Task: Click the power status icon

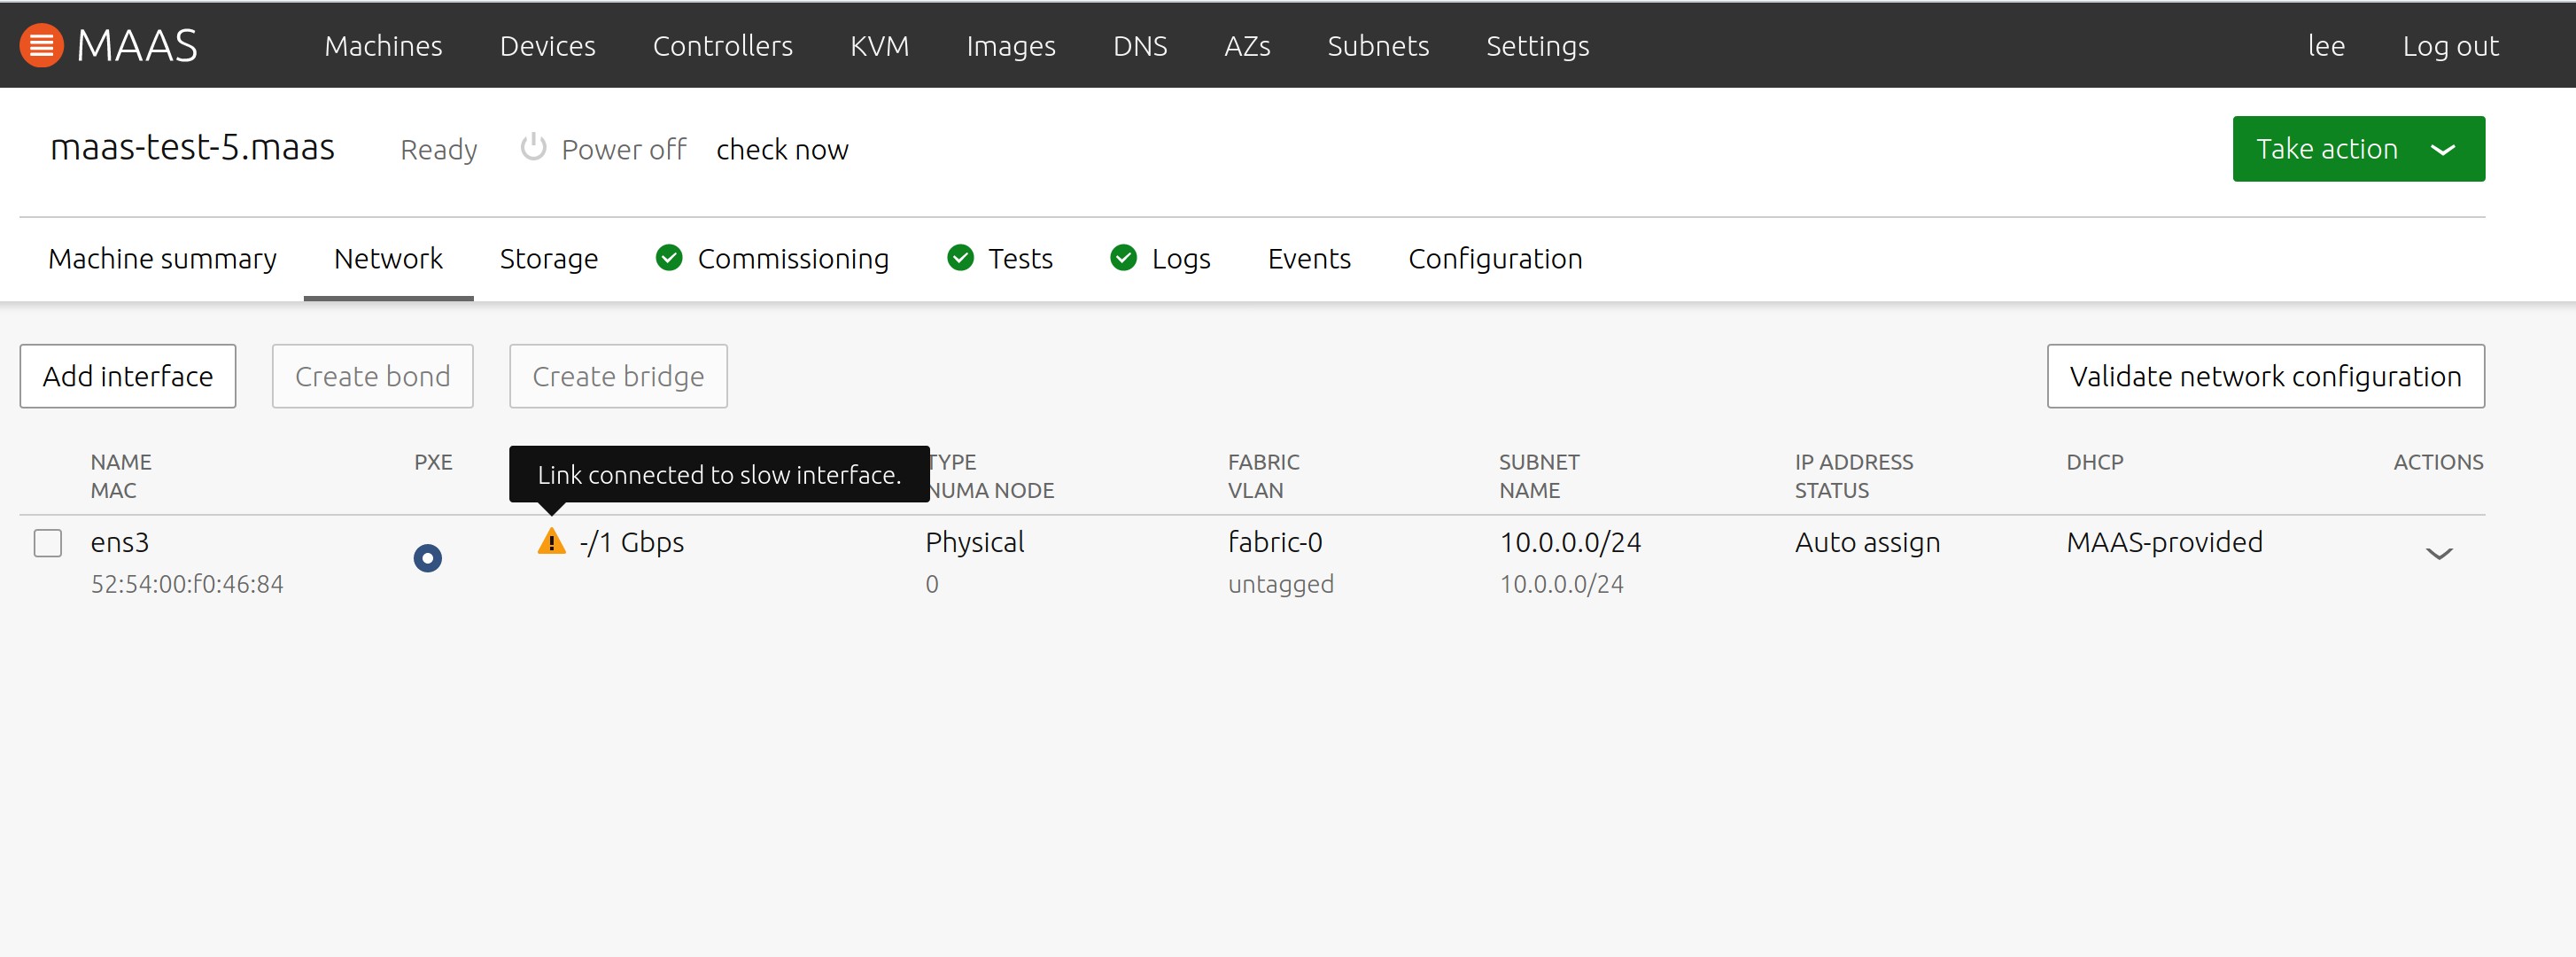Action: coord(533,148)
